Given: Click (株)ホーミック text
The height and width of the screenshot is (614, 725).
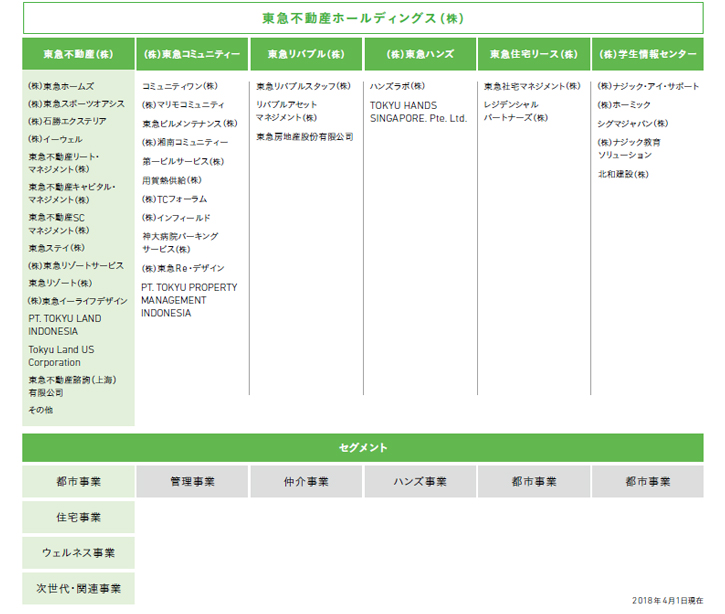Looking at the screenshot, I should [624, 104].
